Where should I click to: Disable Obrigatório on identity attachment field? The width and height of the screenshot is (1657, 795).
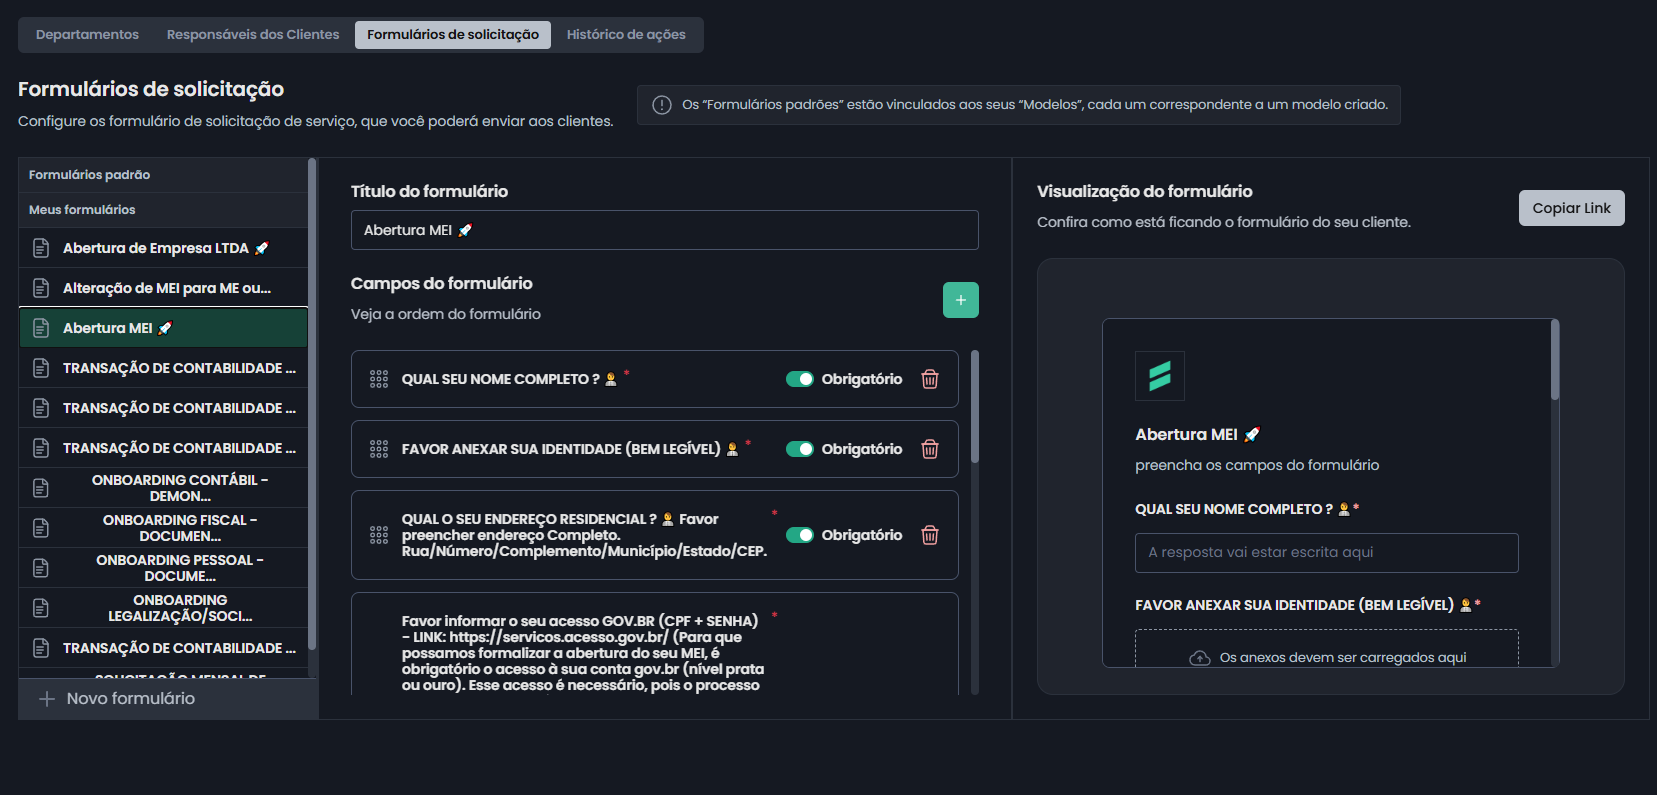(x=799, y=449)
